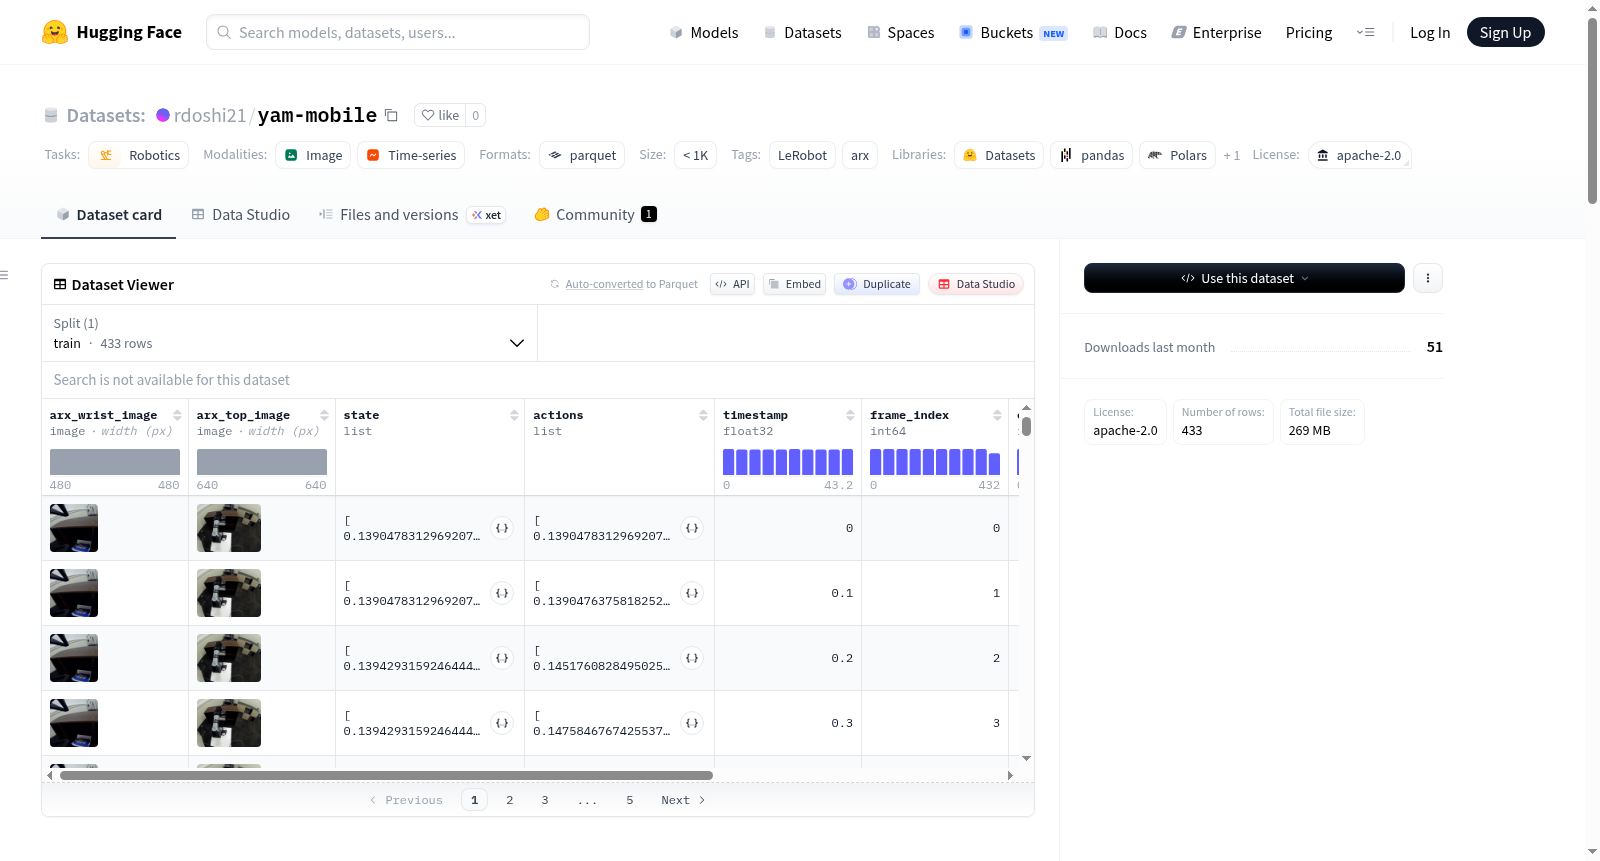Expand the state cell in frame 3 row
The image size is (1600, 861).
tap(502, 723)
